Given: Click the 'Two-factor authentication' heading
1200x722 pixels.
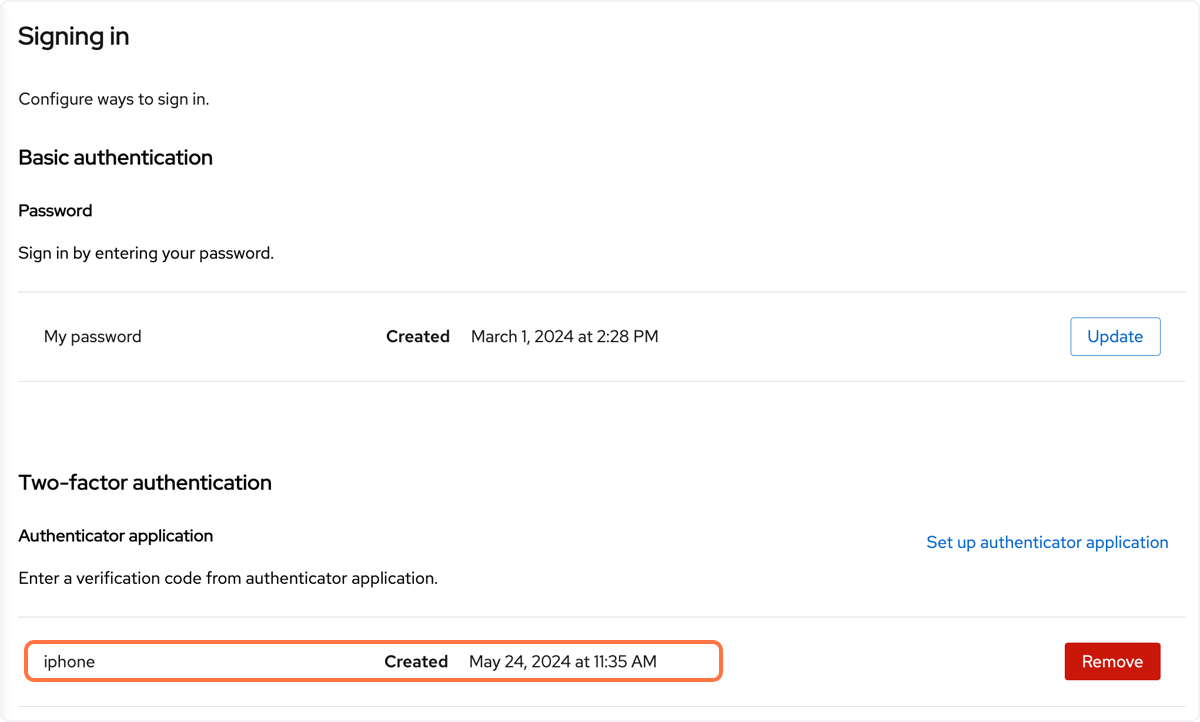Looking at the screenshot, I should tap(145, 482).
